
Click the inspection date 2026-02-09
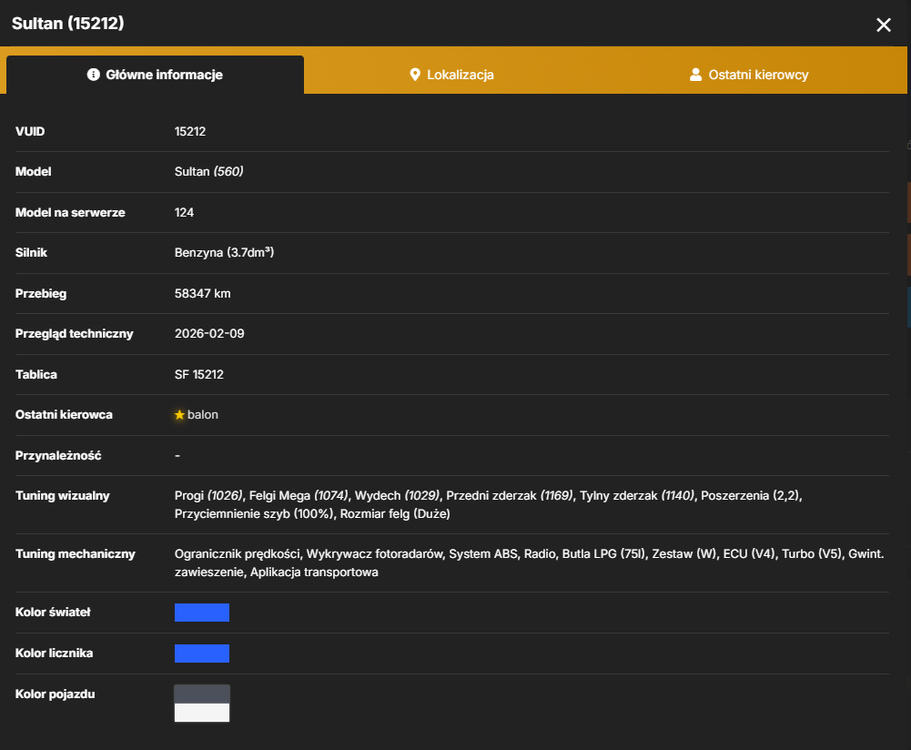[209, 333]
